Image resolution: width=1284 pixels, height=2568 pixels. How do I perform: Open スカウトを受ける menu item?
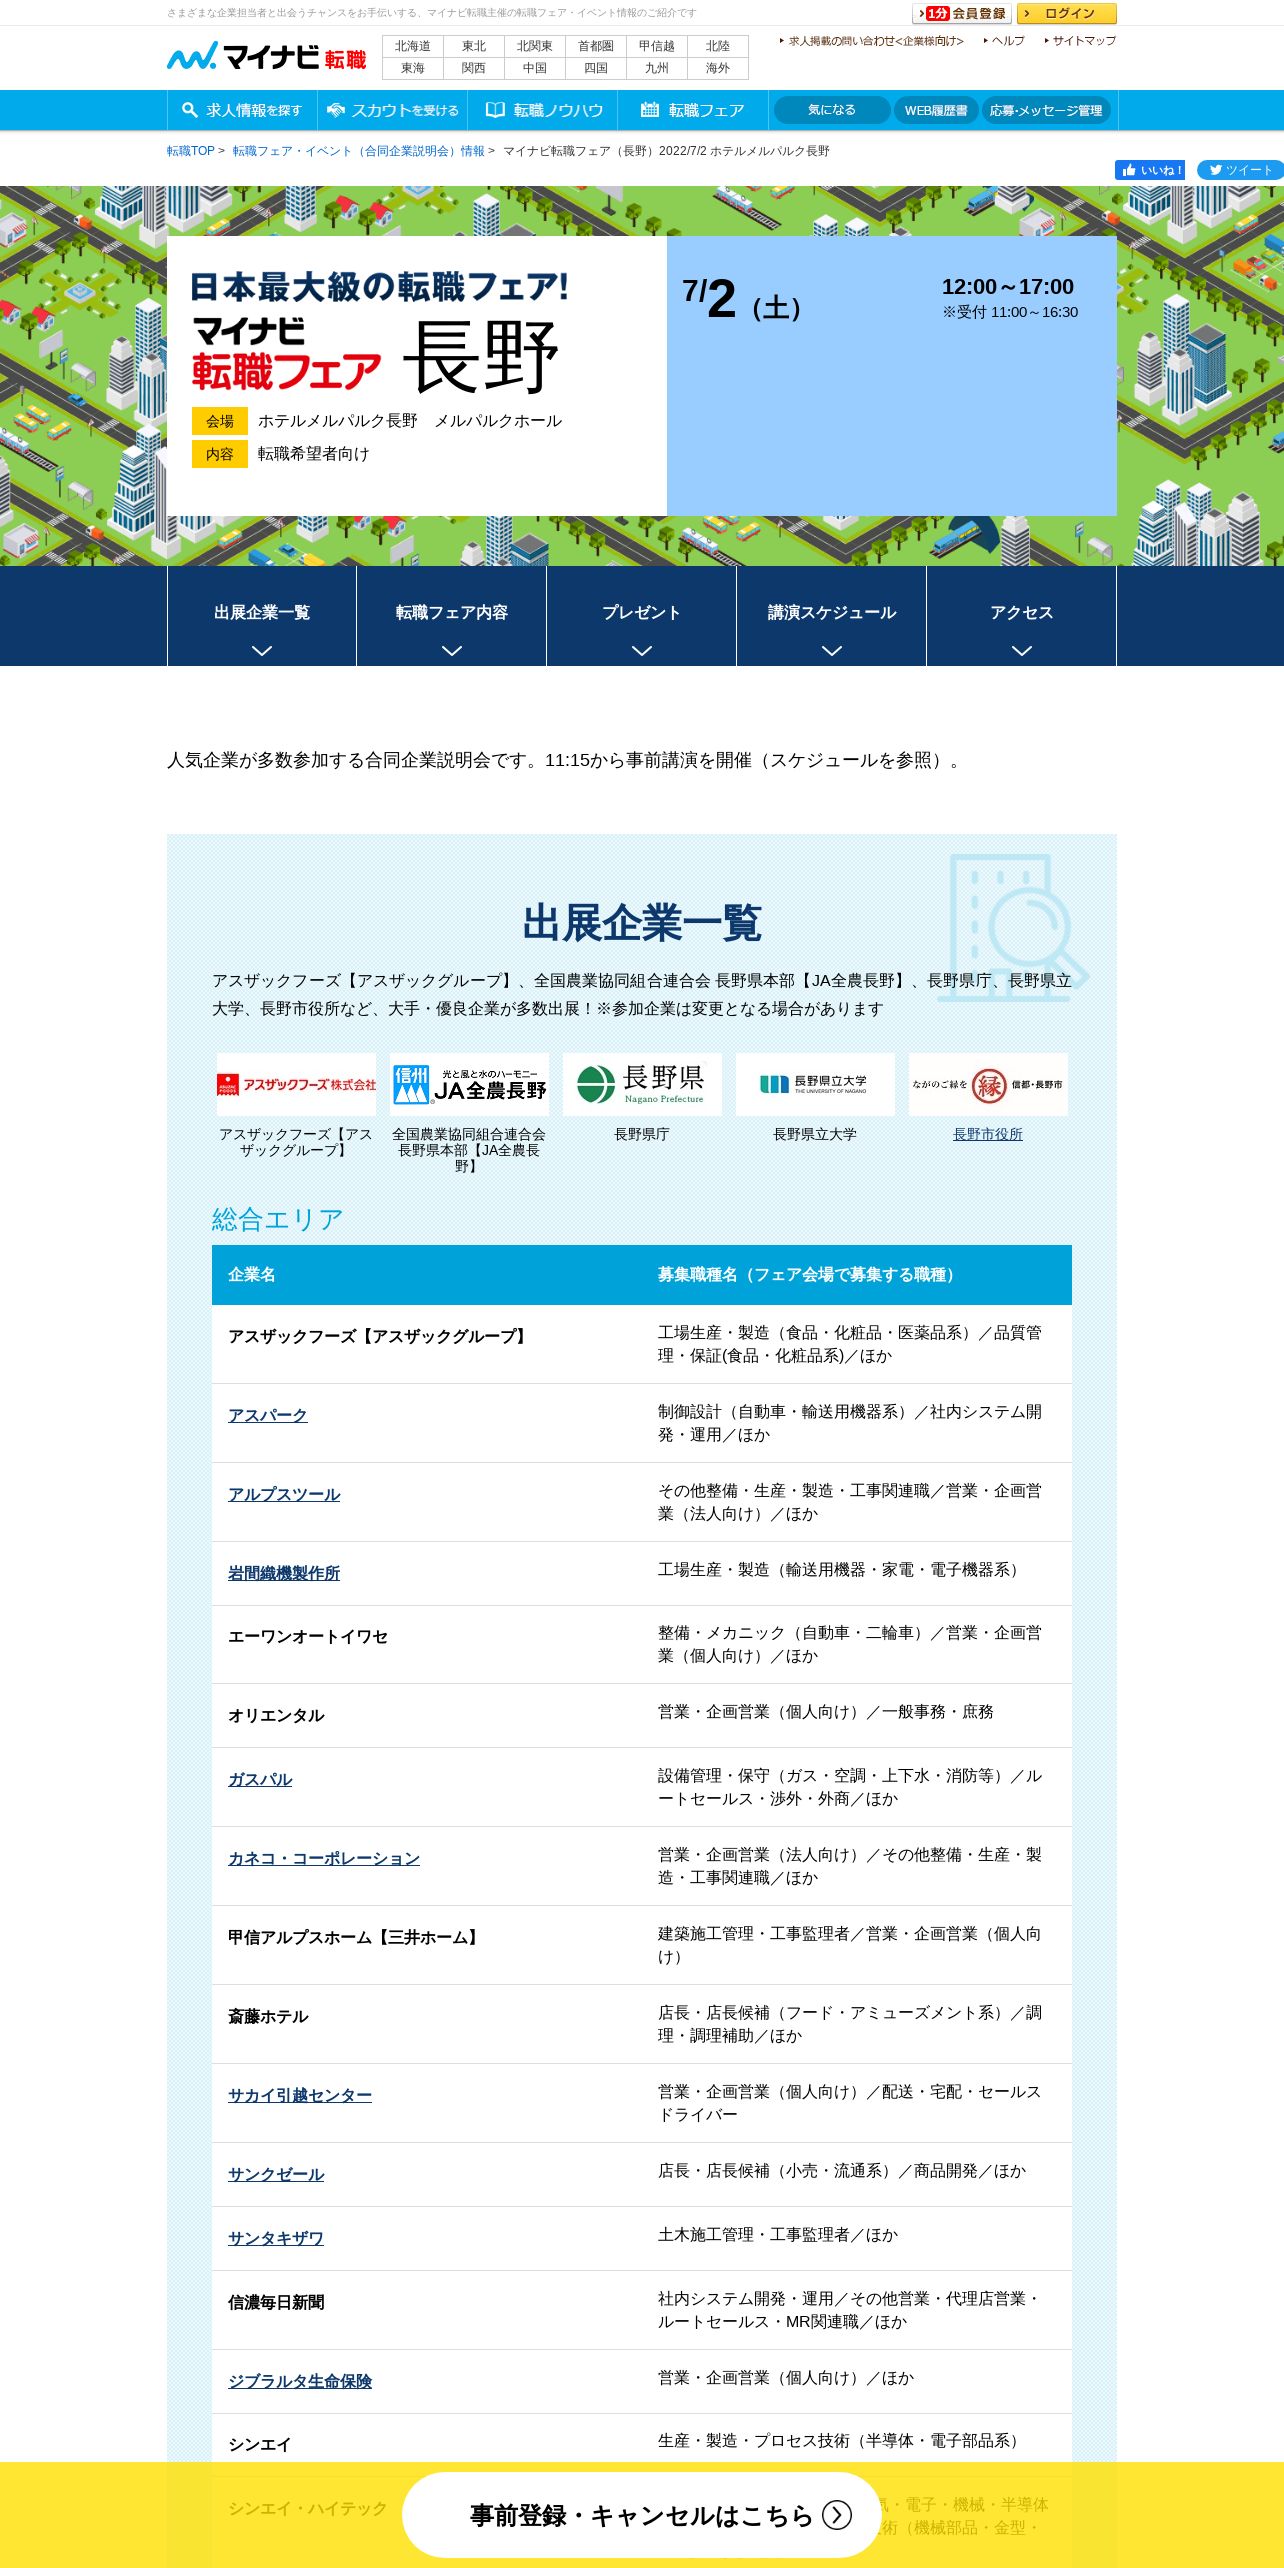pos(392,110)
